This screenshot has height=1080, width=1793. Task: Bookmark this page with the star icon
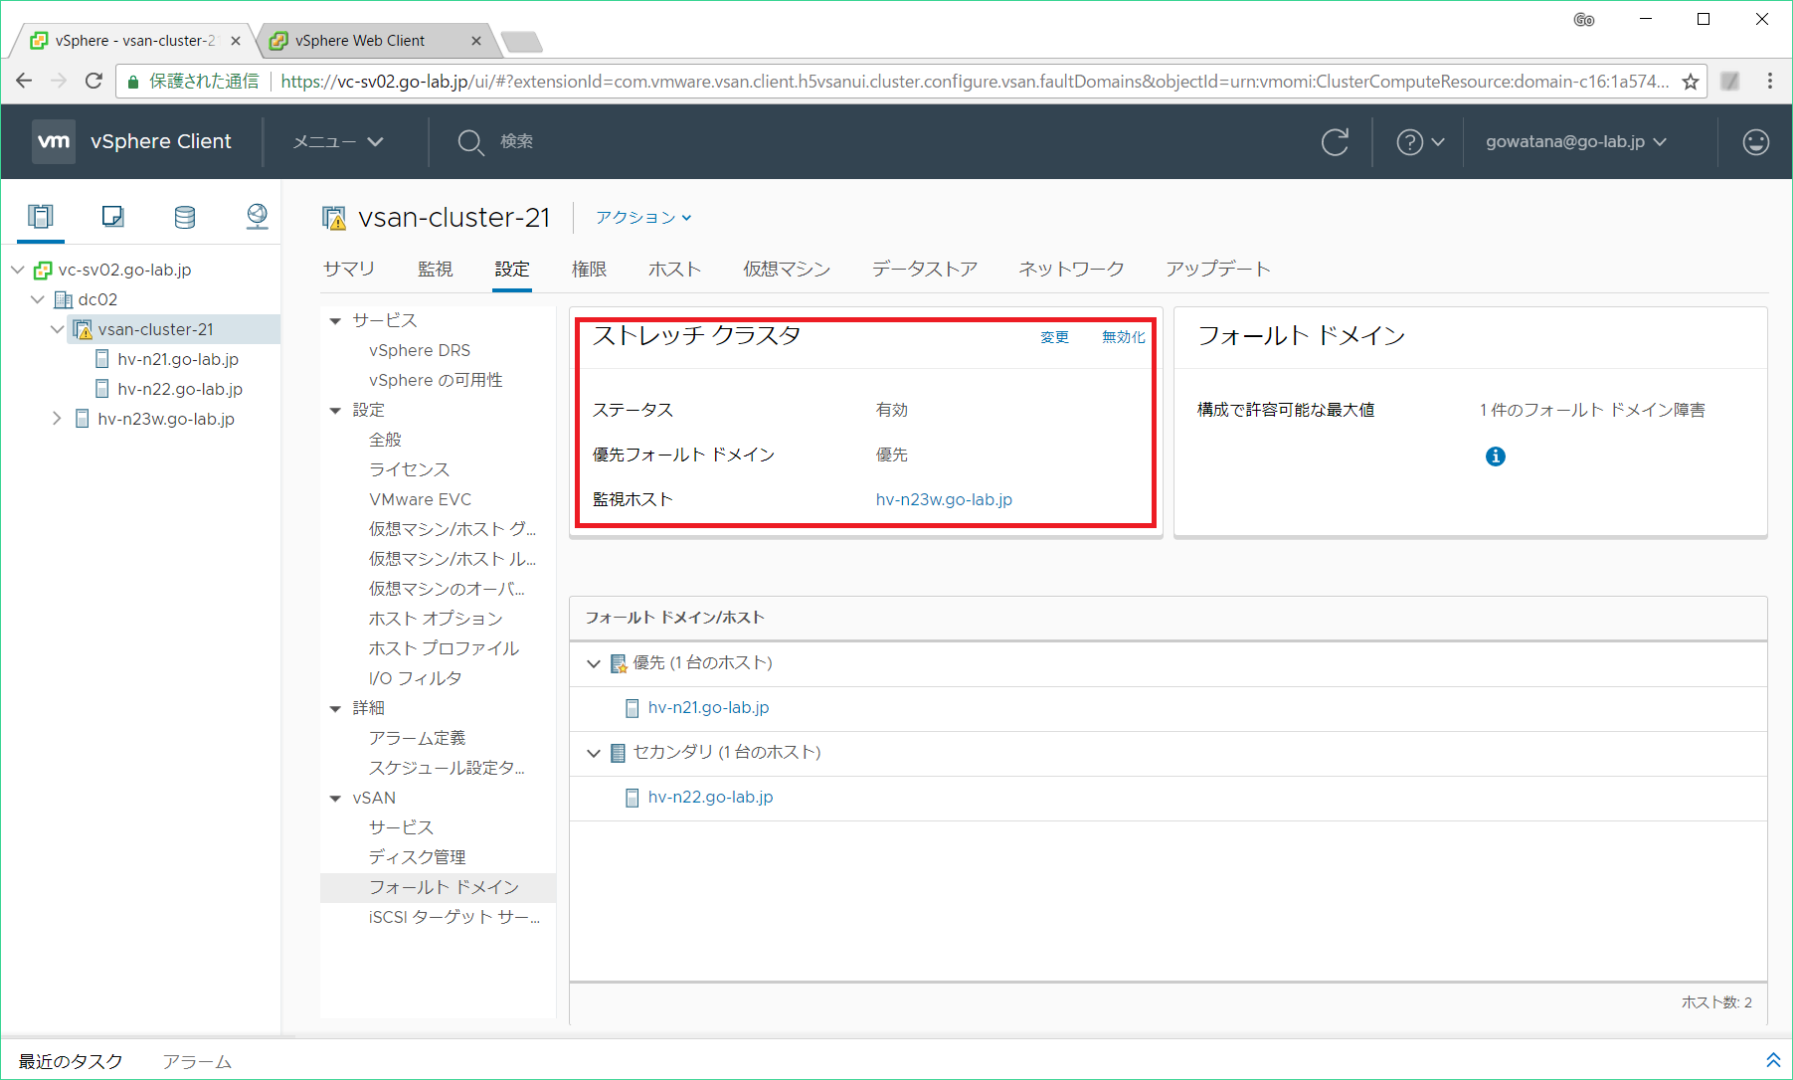click(x=1690, y=81)
